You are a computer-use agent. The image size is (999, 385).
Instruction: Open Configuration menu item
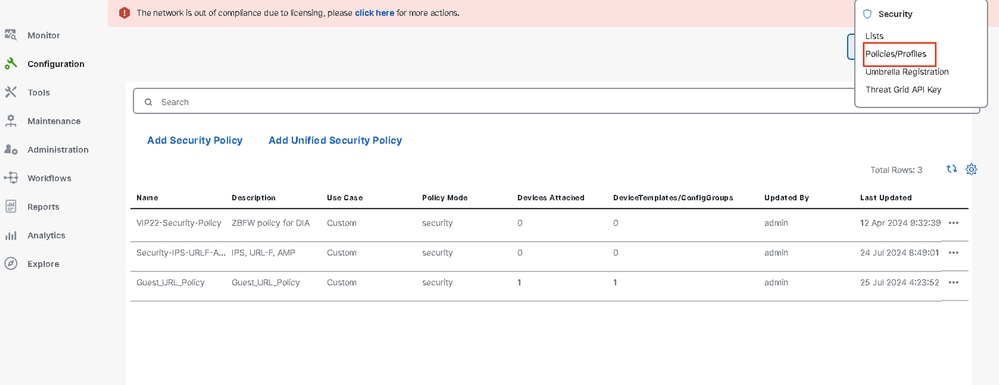click(55, 64)
